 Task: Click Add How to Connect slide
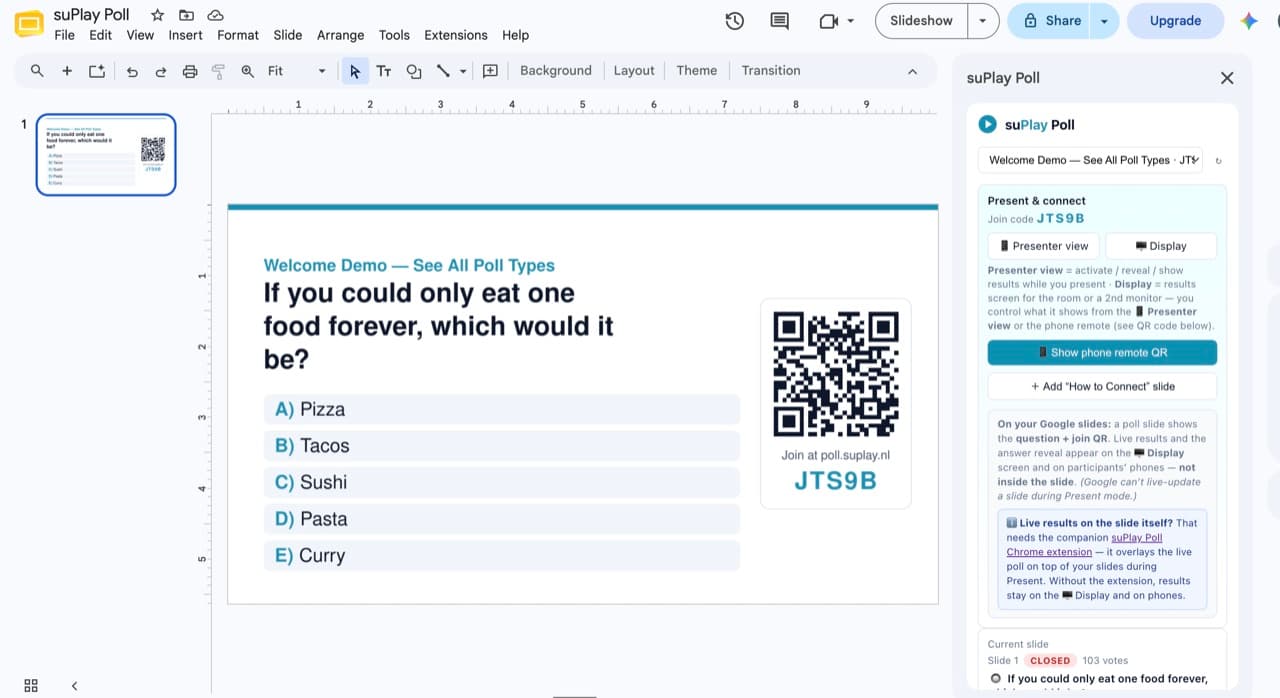[1102, 386]
